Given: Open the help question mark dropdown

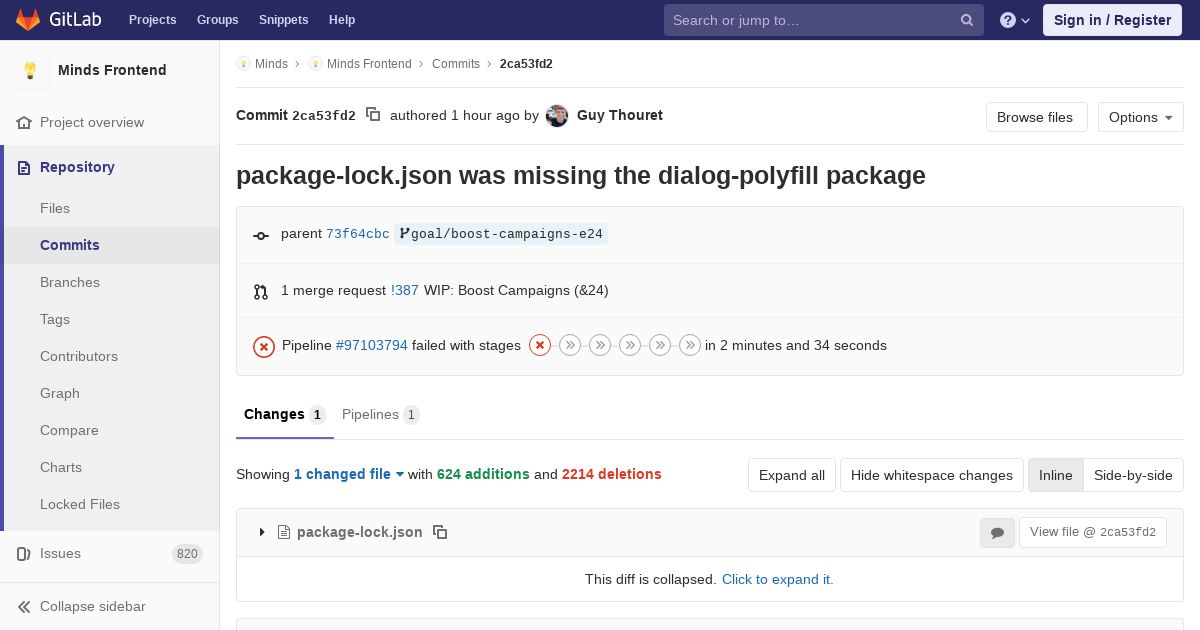Looking at the screenshot, I should click(x=1014, y=20).
